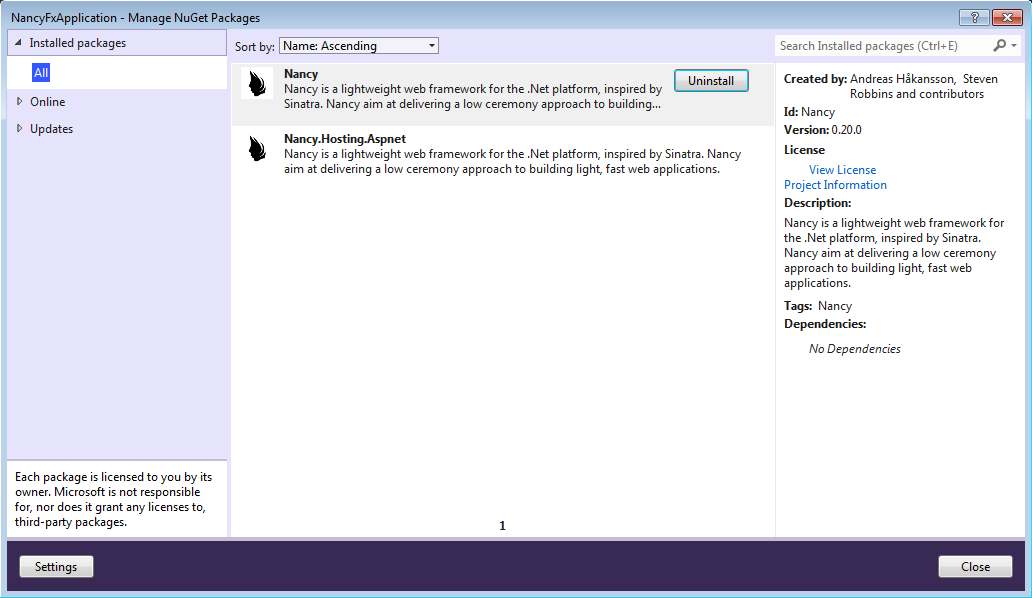This screenshot has height=598, width=1032.
Task: Focus the Search Installed packages field
Action: [883, 45]
